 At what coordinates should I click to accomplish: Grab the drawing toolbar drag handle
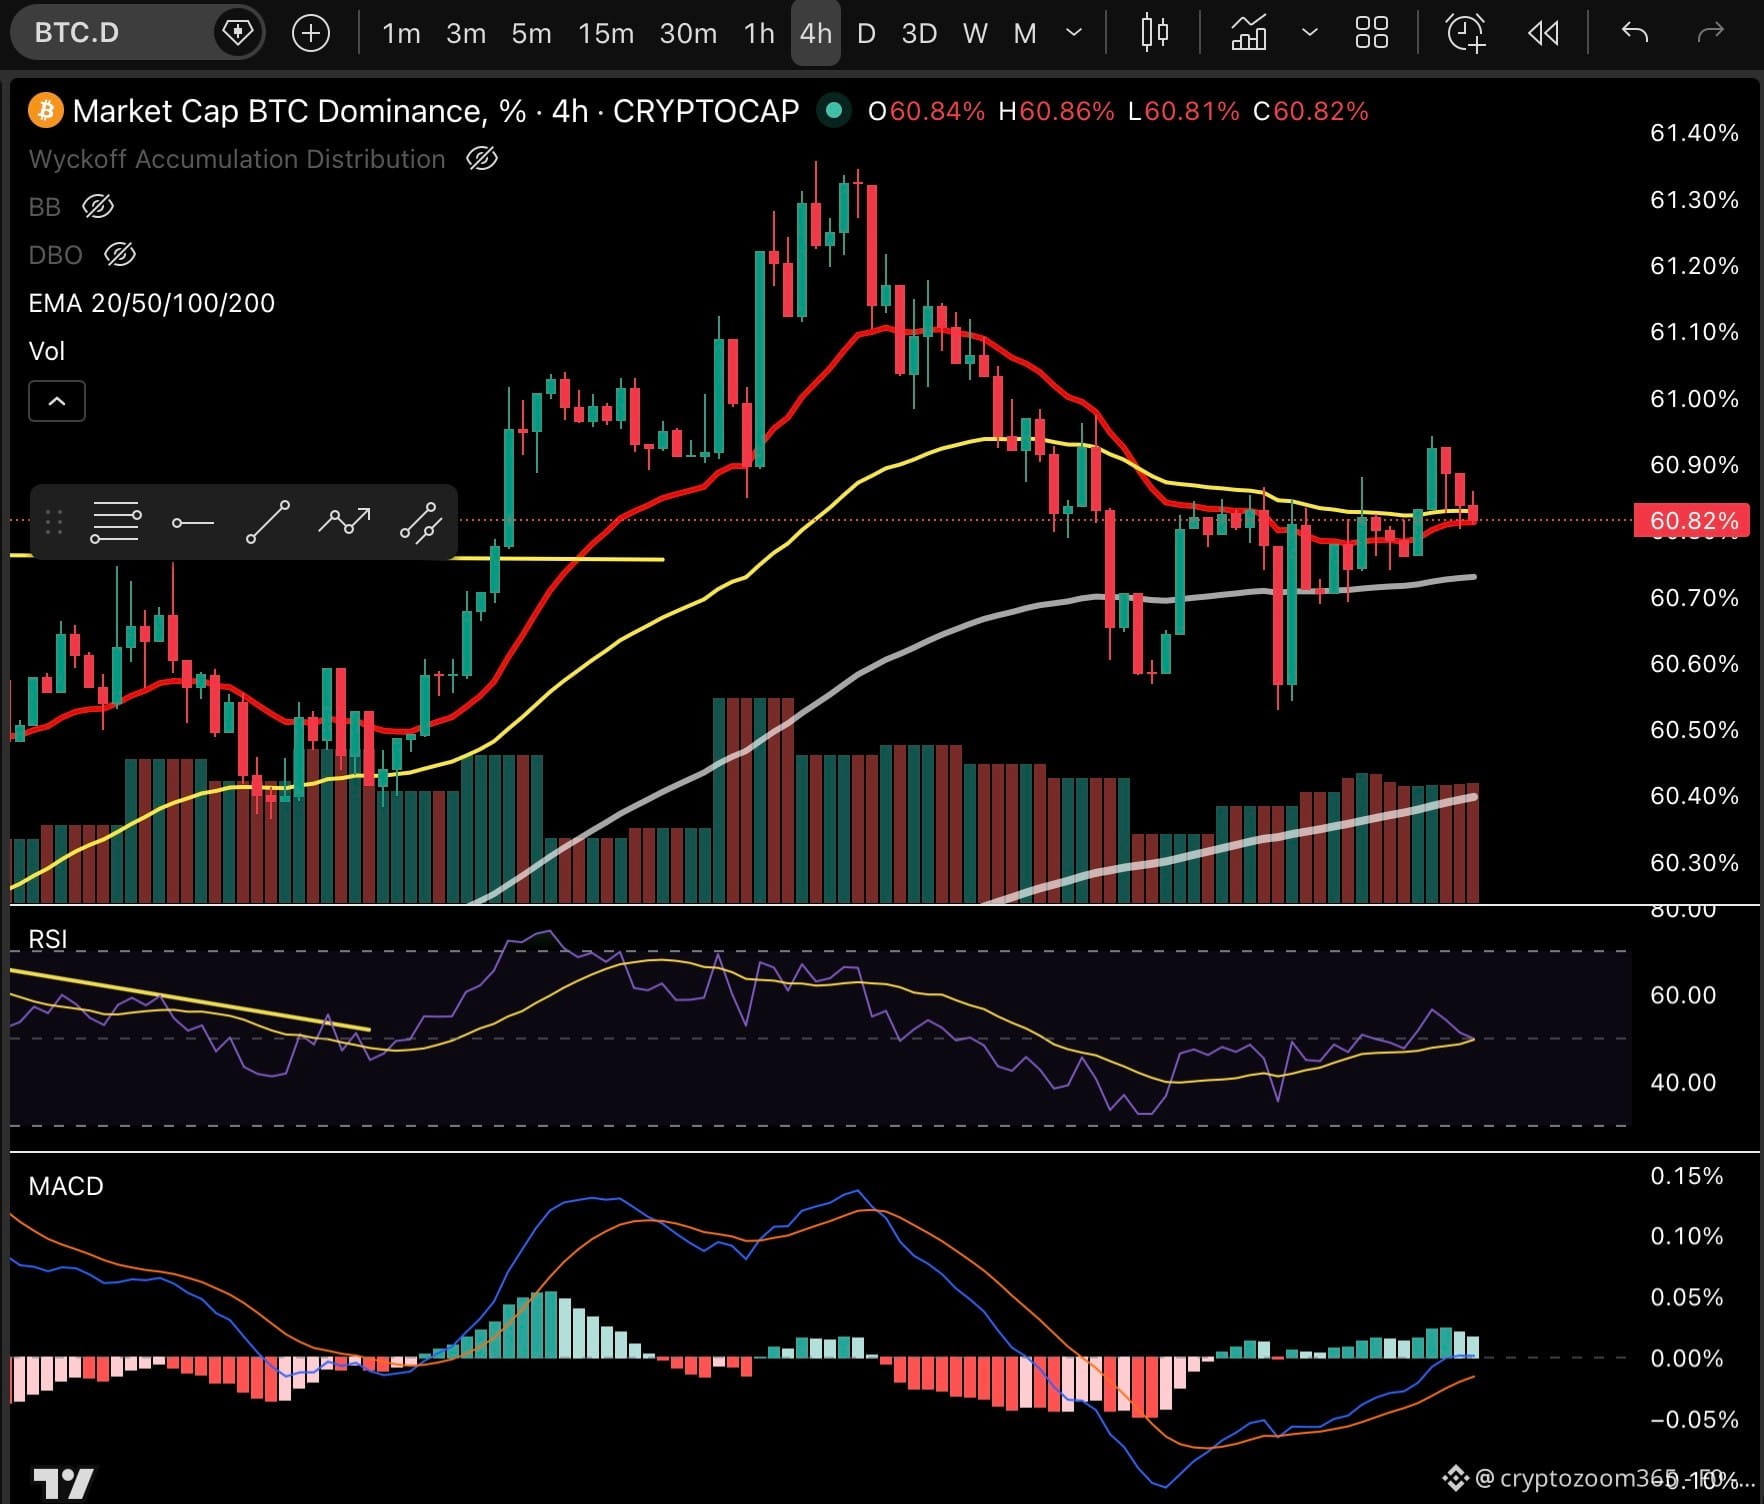54,522
